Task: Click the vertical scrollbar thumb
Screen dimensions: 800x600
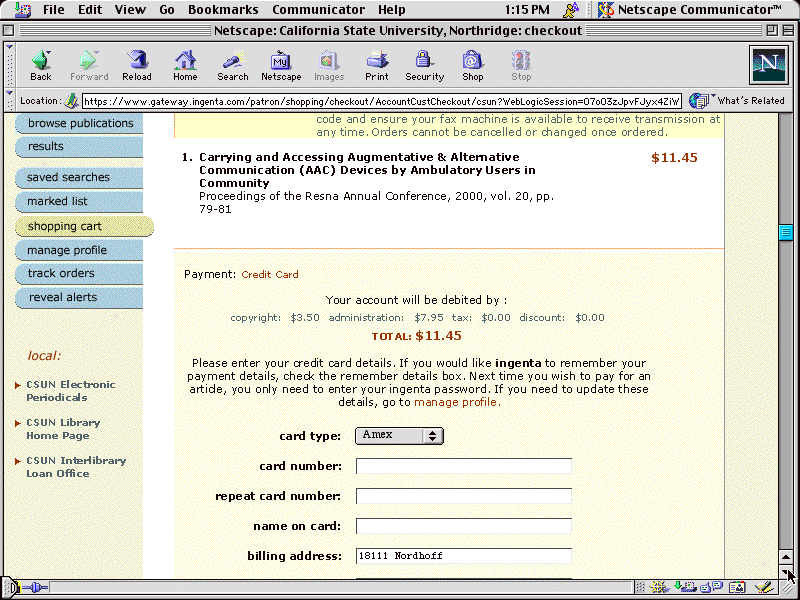Action: click(x=786, y=232)
